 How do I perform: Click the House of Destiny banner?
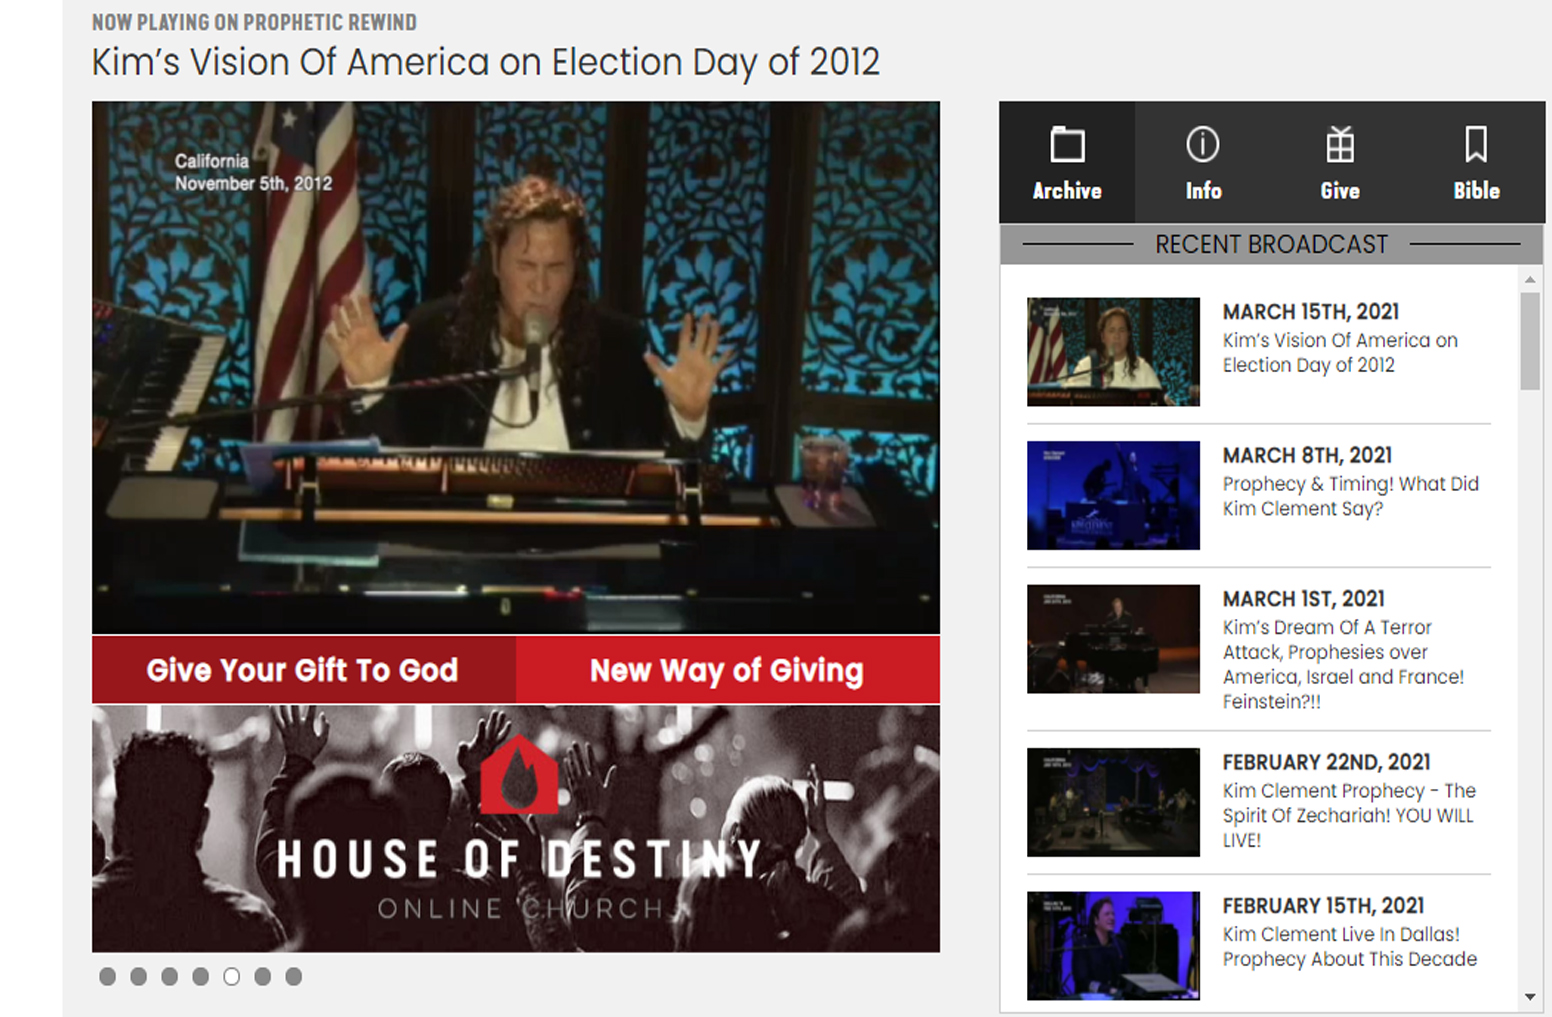click(x=516, y=829)
